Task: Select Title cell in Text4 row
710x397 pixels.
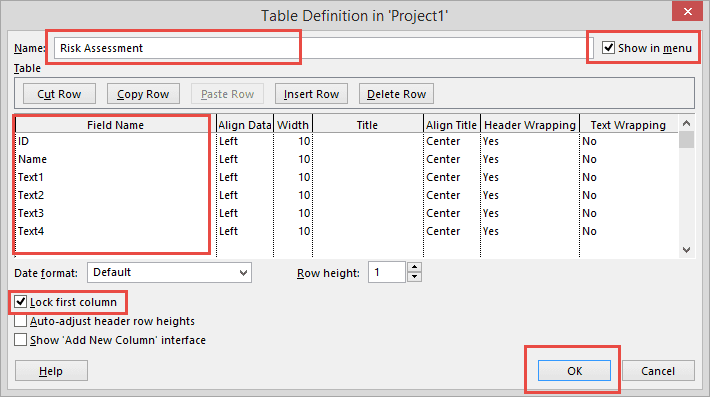Action: 368,231
